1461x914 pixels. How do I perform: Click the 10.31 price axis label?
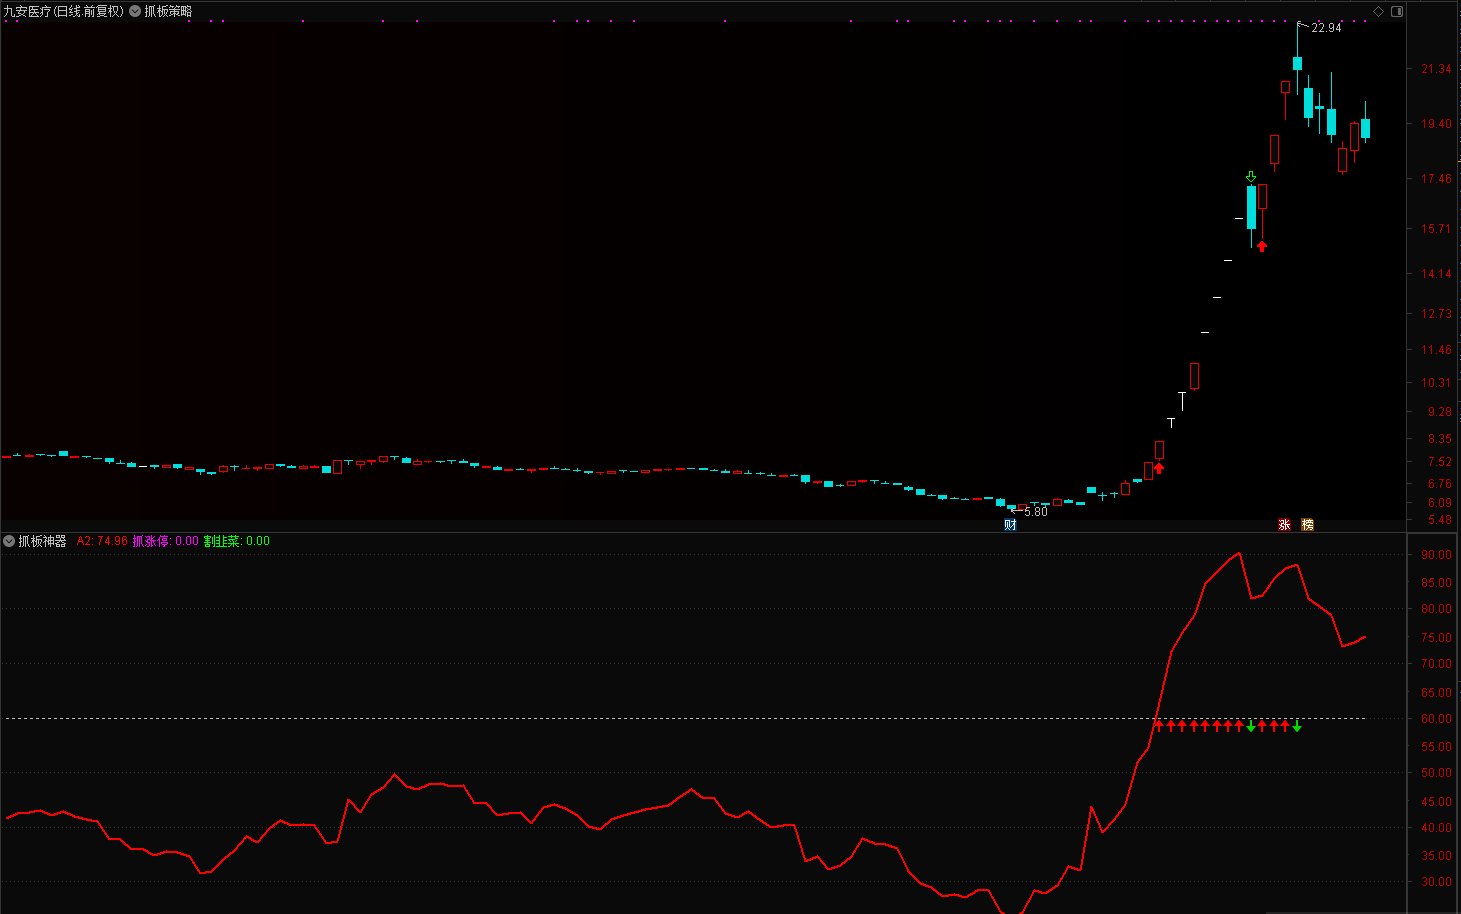tap(1437, 383)
